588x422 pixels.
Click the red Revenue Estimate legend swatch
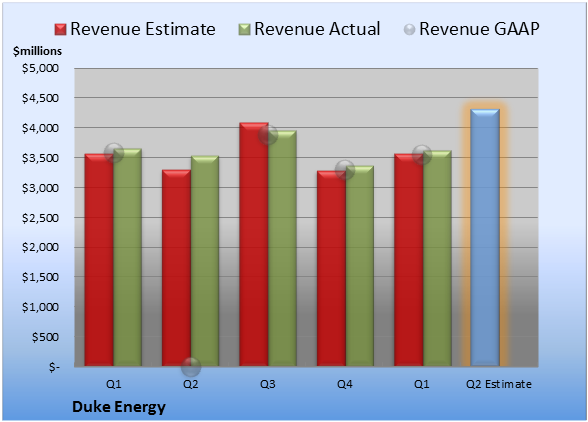click(x=60, y=29)
